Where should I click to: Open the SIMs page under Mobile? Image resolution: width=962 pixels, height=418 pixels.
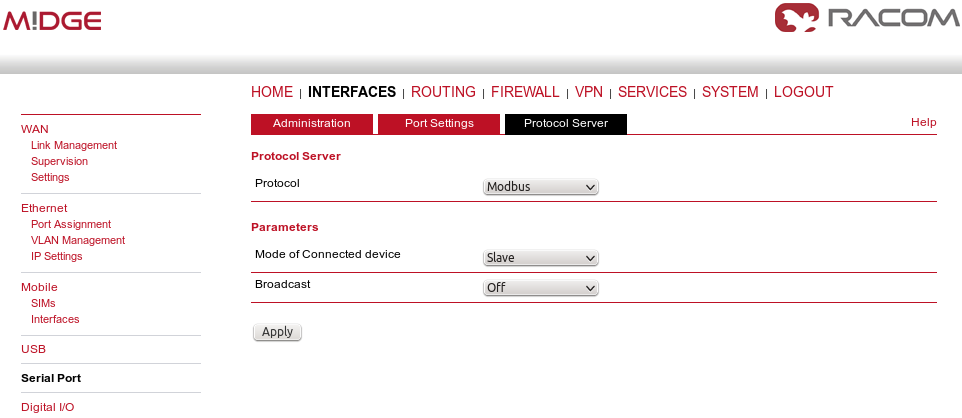coord(44,303)
